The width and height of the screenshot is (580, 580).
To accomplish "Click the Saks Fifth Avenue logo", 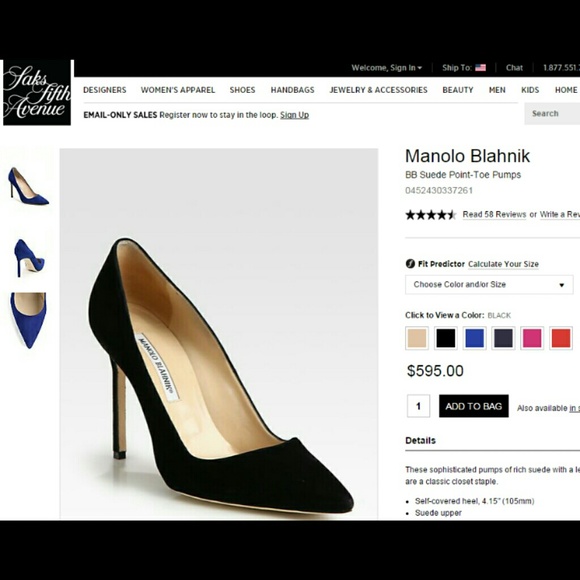I will pos(37,92).
